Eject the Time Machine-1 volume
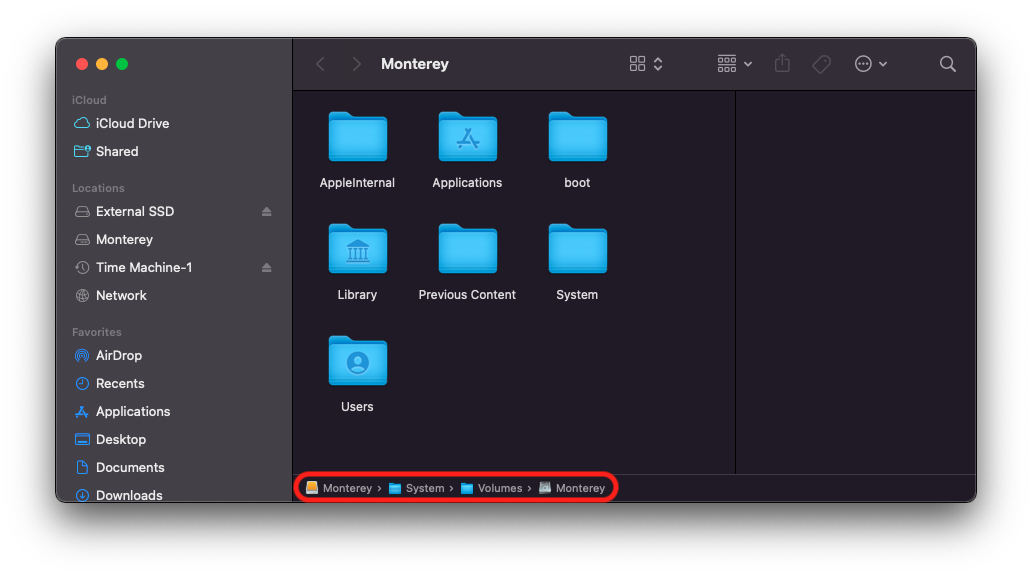This screenshot has height=576, width=1032. tap(267, 267)
